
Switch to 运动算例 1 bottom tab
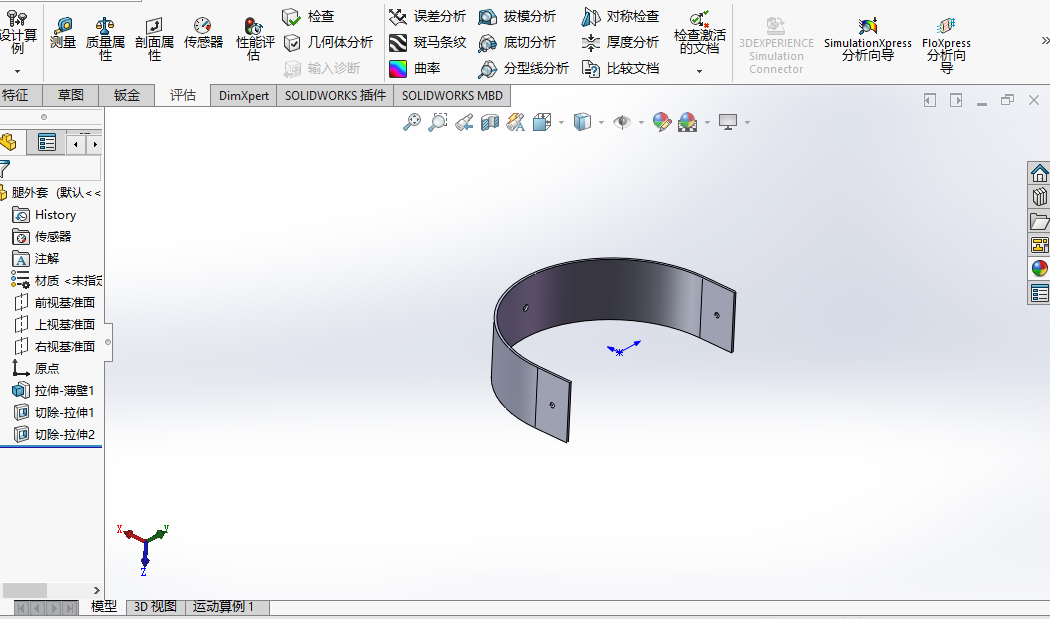click(227, 606)
